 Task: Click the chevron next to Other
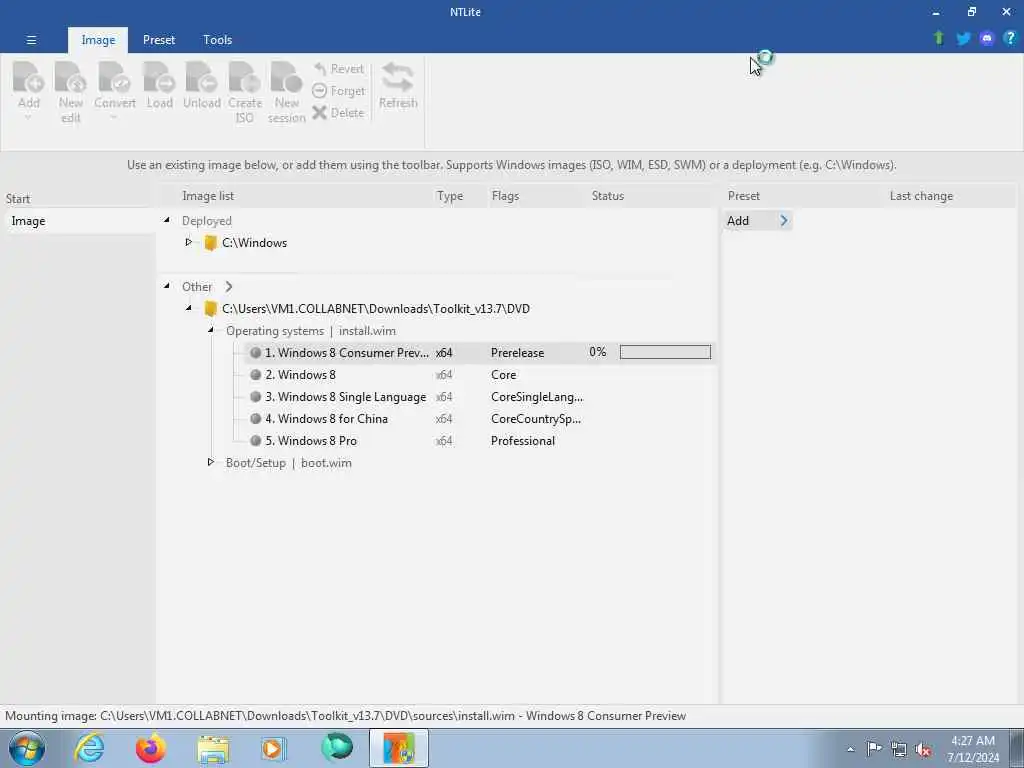pyautogui.click(x=229, y=287)
